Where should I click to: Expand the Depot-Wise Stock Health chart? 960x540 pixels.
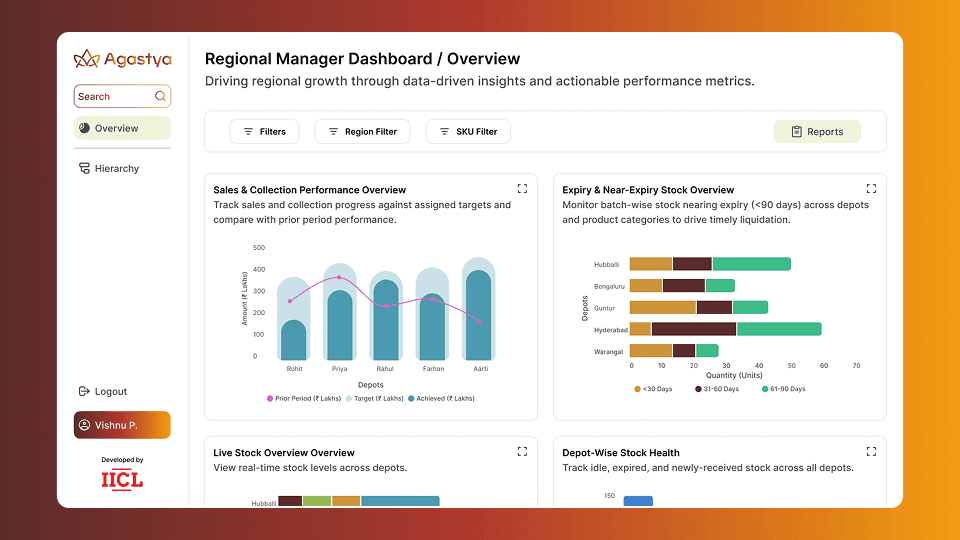coord(871,451)
